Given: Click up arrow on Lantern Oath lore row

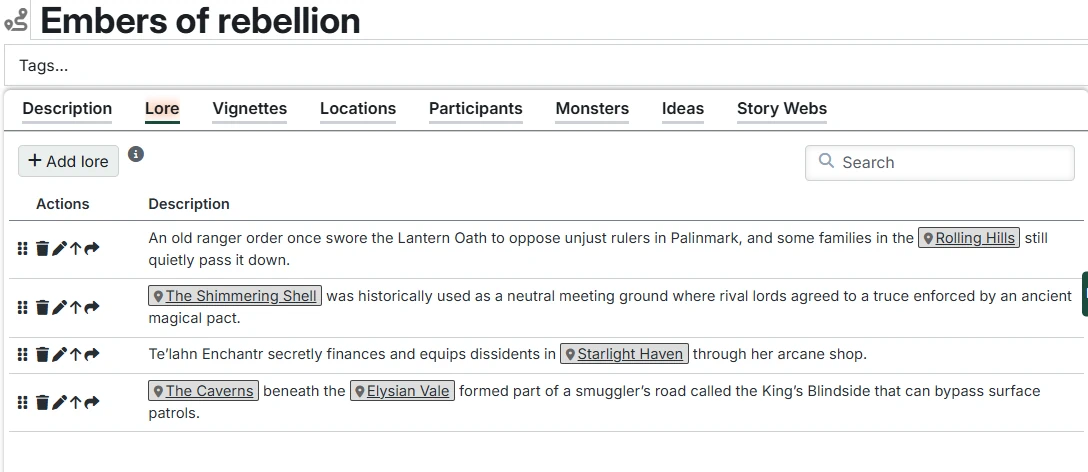Looking at the screenshot, I should point(75,249).
